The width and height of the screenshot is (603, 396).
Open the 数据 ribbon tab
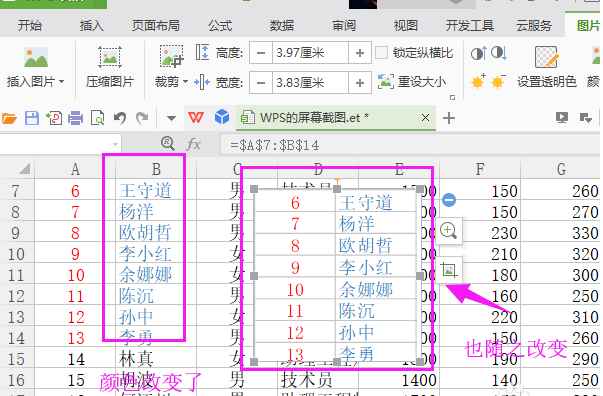pyautogui.click(x=282, y=26)
